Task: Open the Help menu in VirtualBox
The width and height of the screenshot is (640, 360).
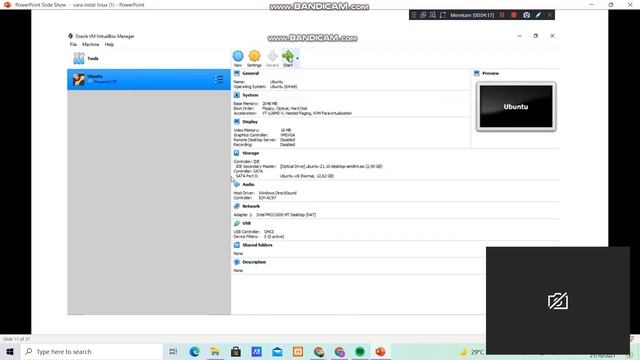Action: pos(109,44)
